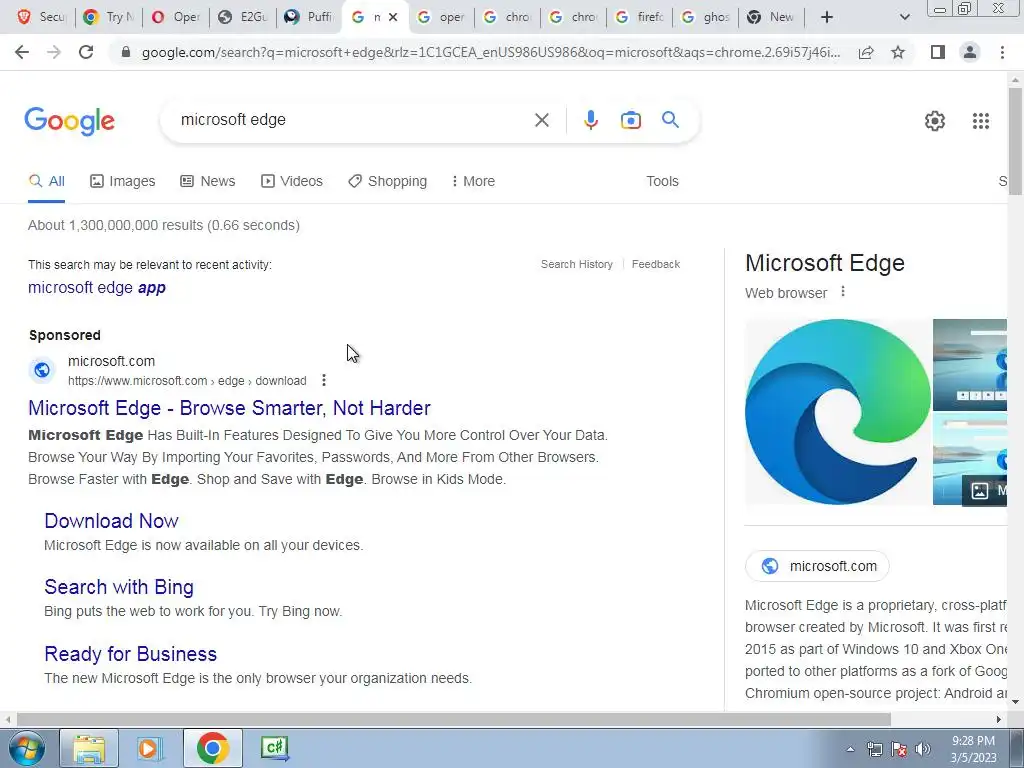Open the microsoft edge app suggestion

tap(97, 287)
